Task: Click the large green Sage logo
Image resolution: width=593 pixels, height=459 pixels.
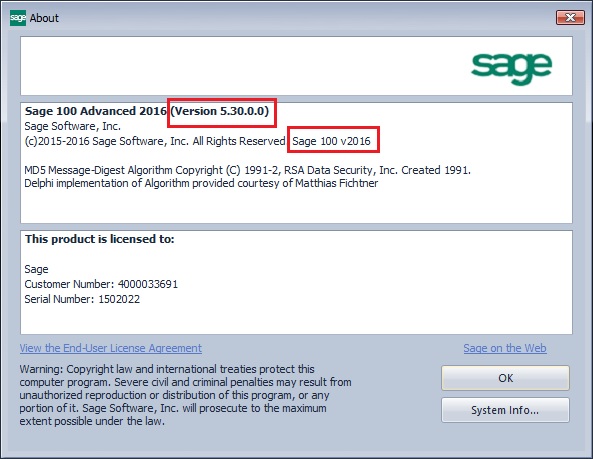Action: (x=511, y=68)
